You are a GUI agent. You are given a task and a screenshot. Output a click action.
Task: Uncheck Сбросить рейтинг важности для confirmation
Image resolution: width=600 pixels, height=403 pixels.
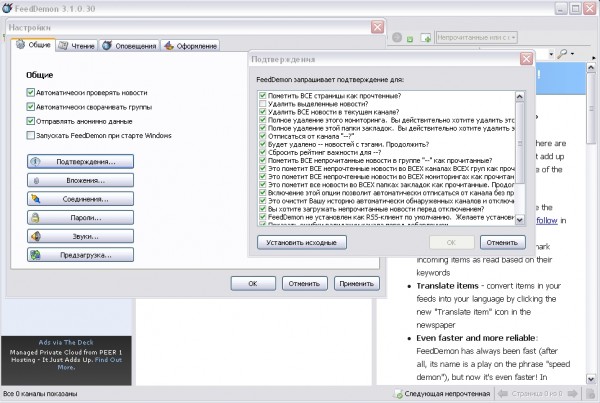coord(262,152)
